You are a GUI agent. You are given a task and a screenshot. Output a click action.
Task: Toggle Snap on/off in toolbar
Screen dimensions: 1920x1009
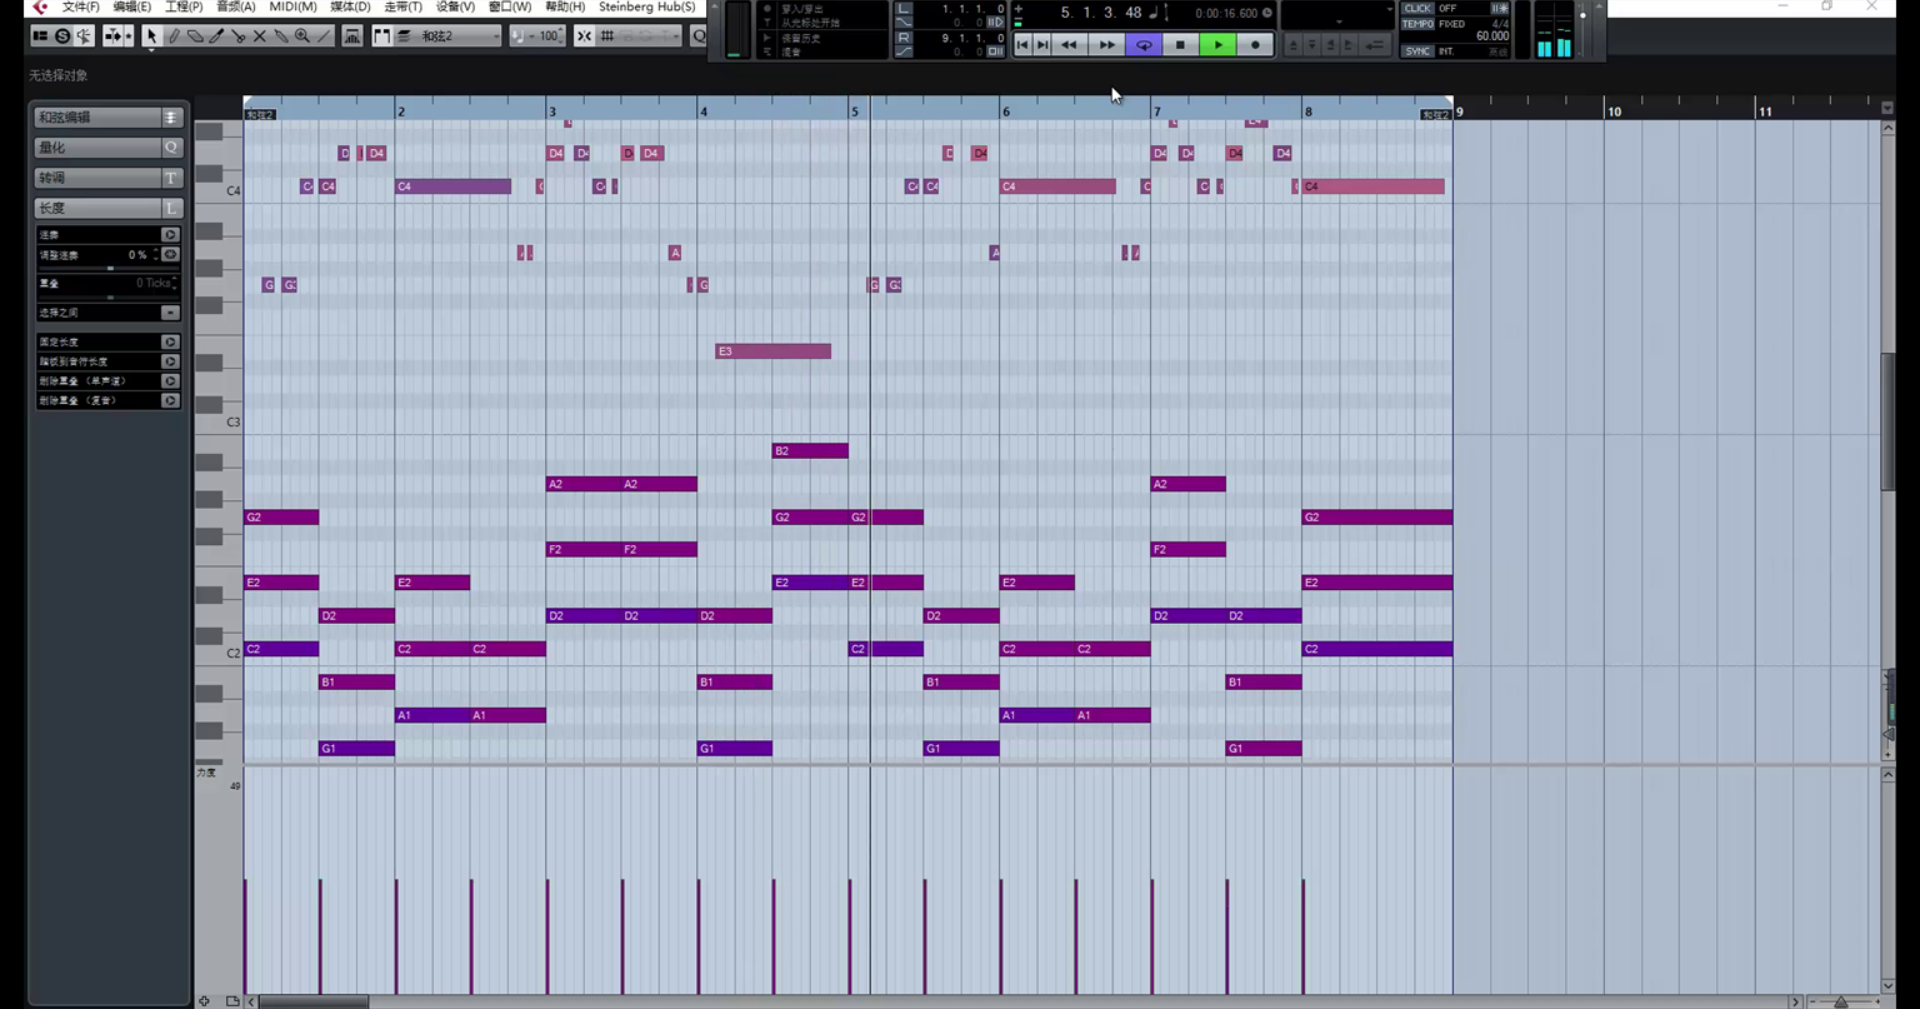(x=584, y=36)
